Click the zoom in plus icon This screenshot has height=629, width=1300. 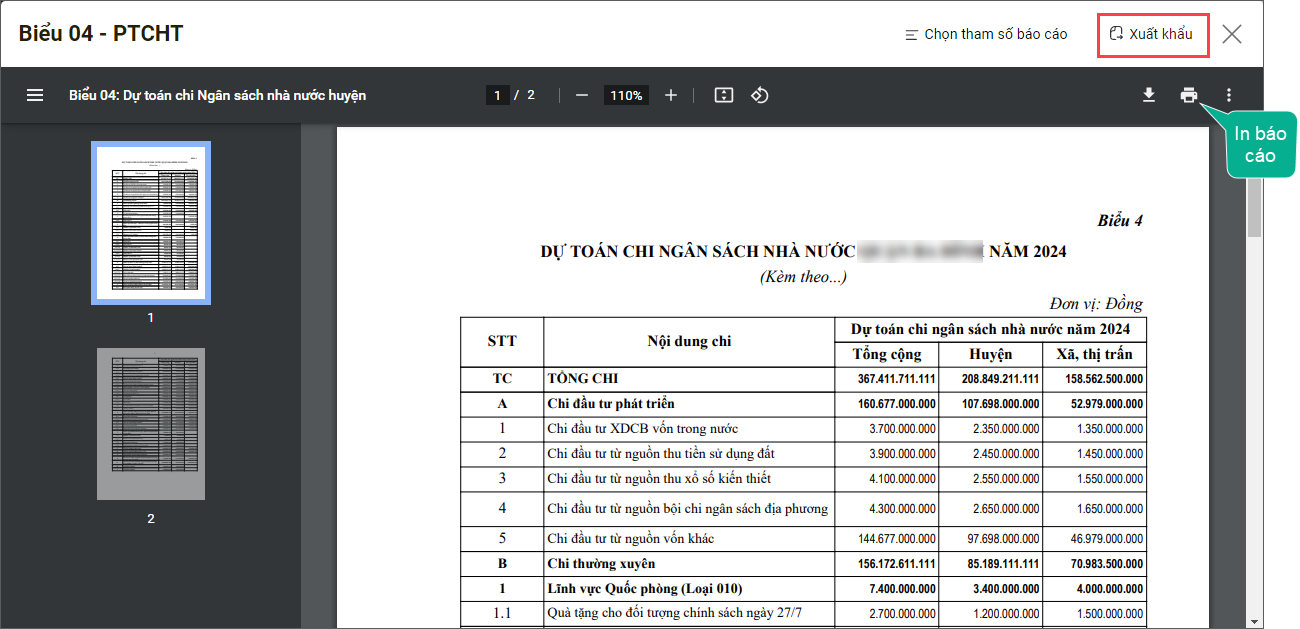(671, 95)
